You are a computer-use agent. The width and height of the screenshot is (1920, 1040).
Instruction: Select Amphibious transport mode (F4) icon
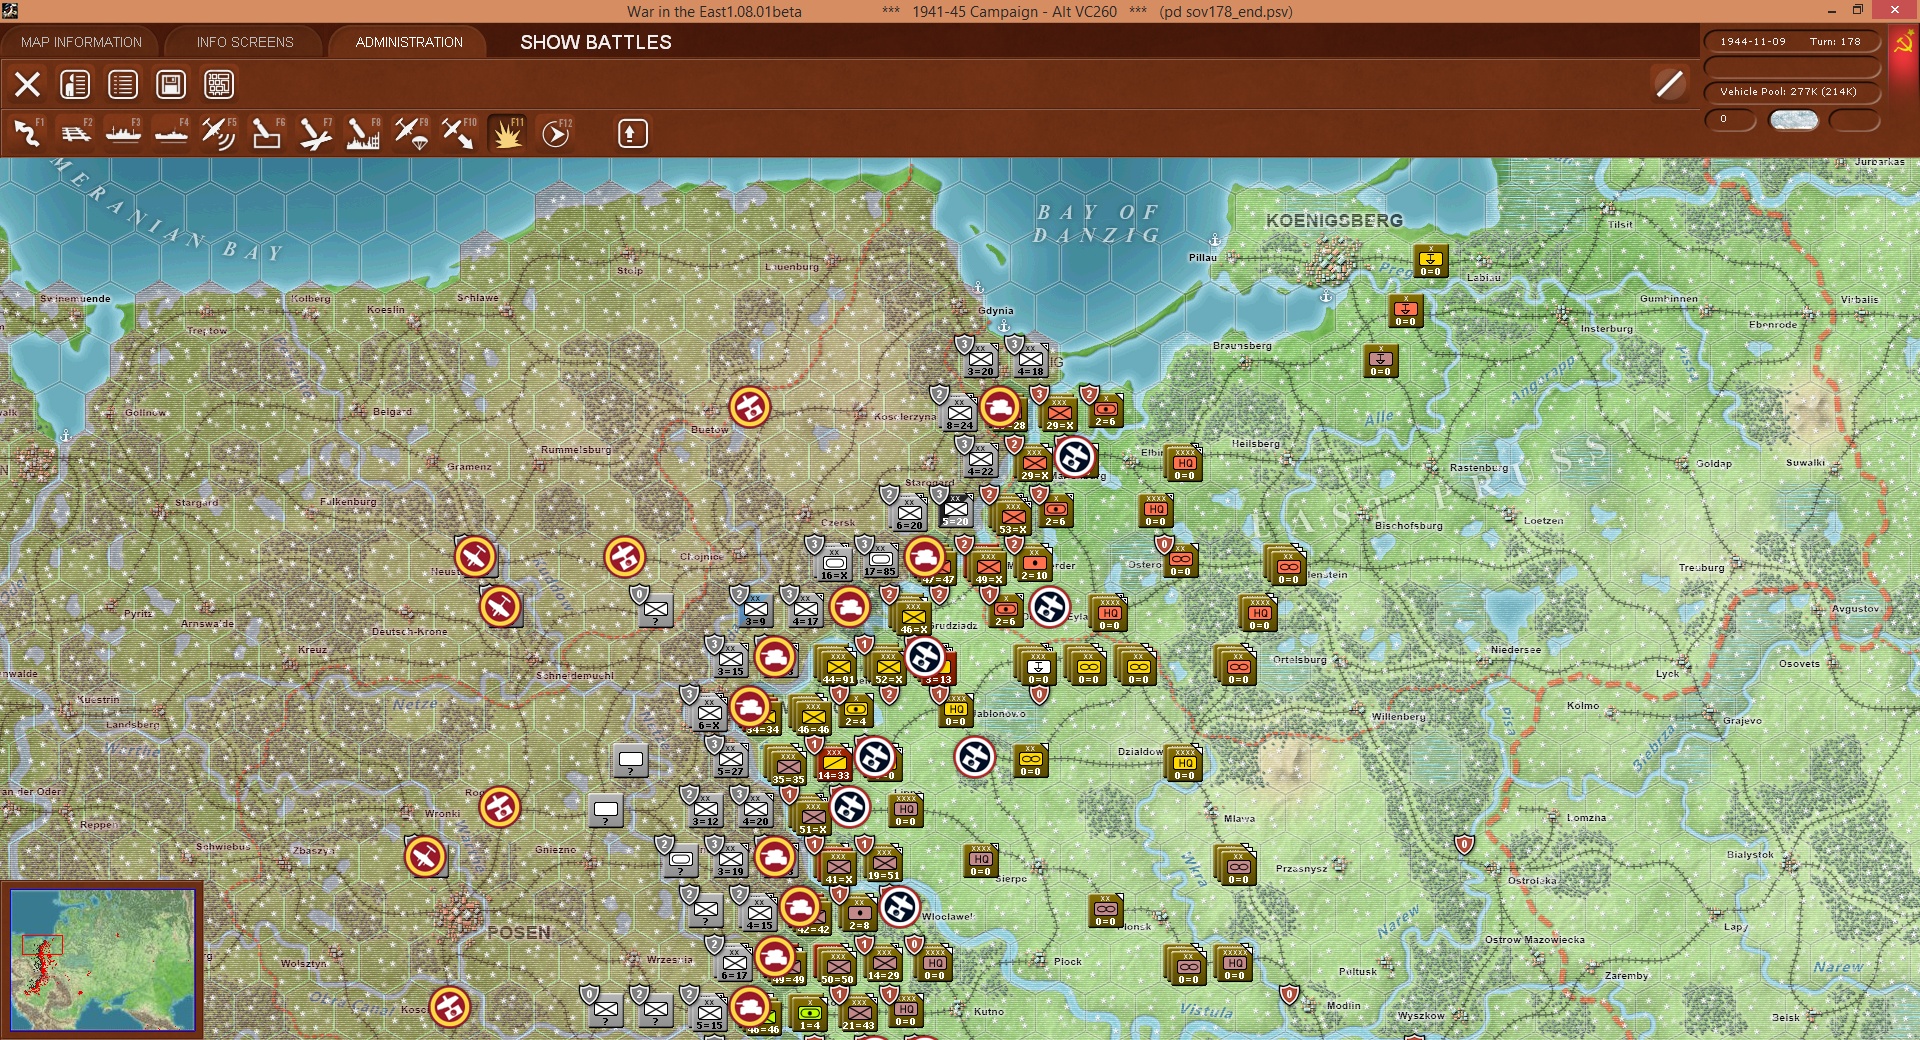(x=171, y=133)
